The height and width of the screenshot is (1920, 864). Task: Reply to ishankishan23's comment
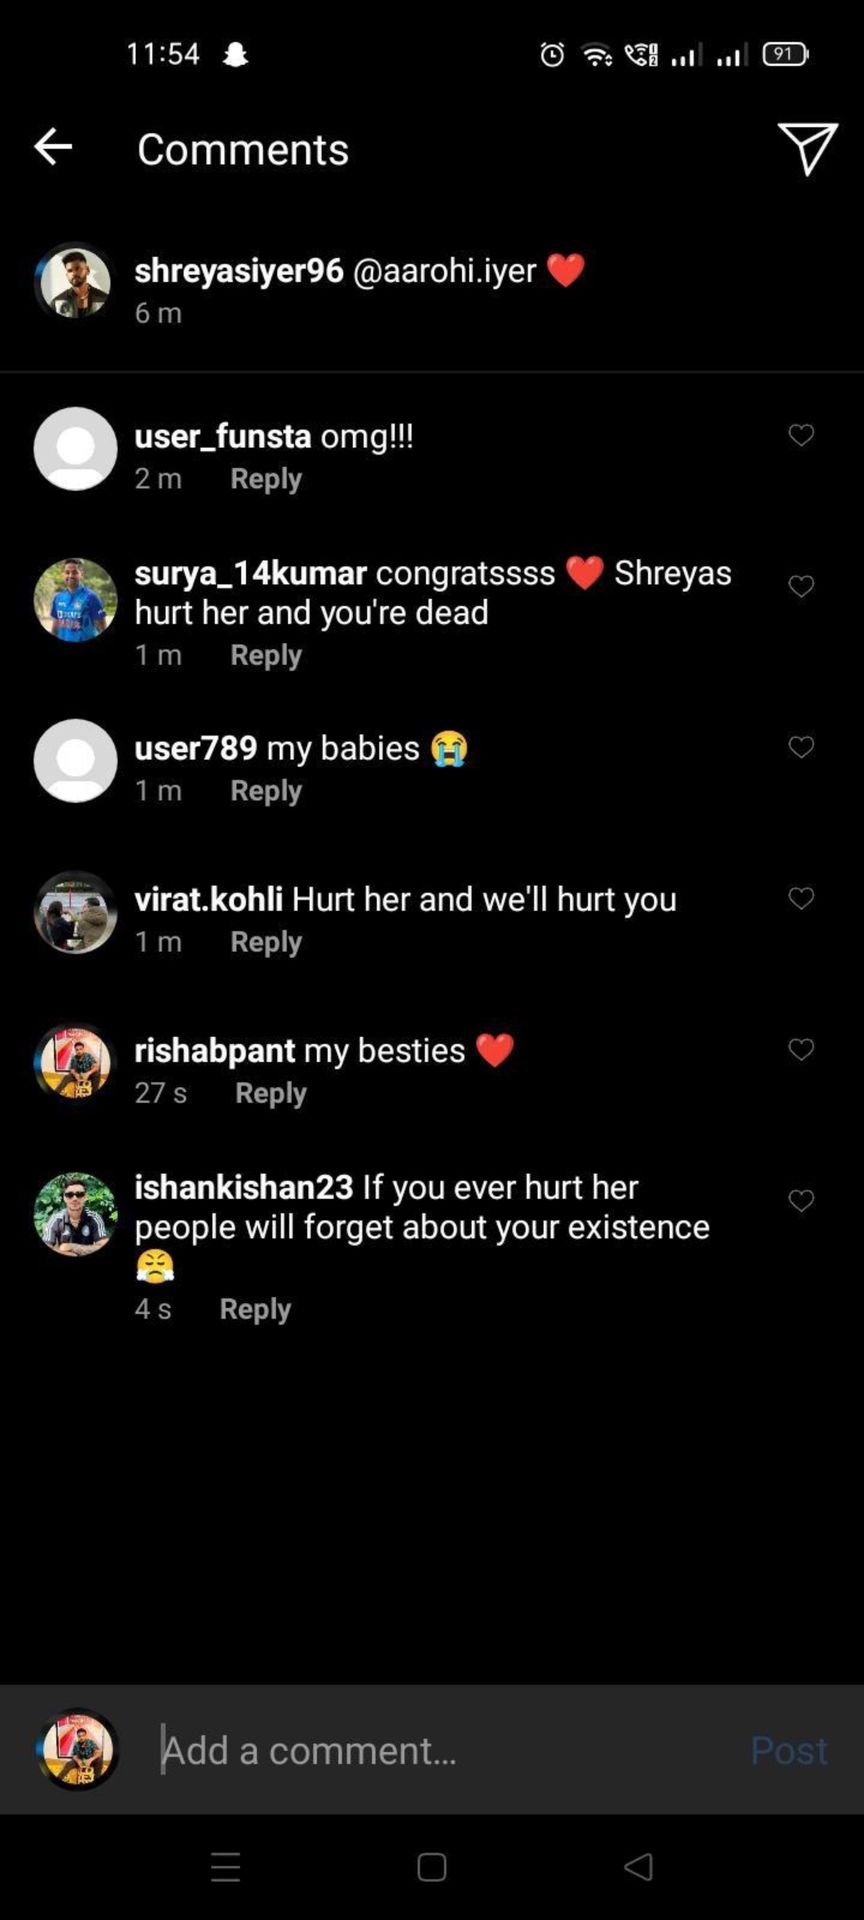255,1309
